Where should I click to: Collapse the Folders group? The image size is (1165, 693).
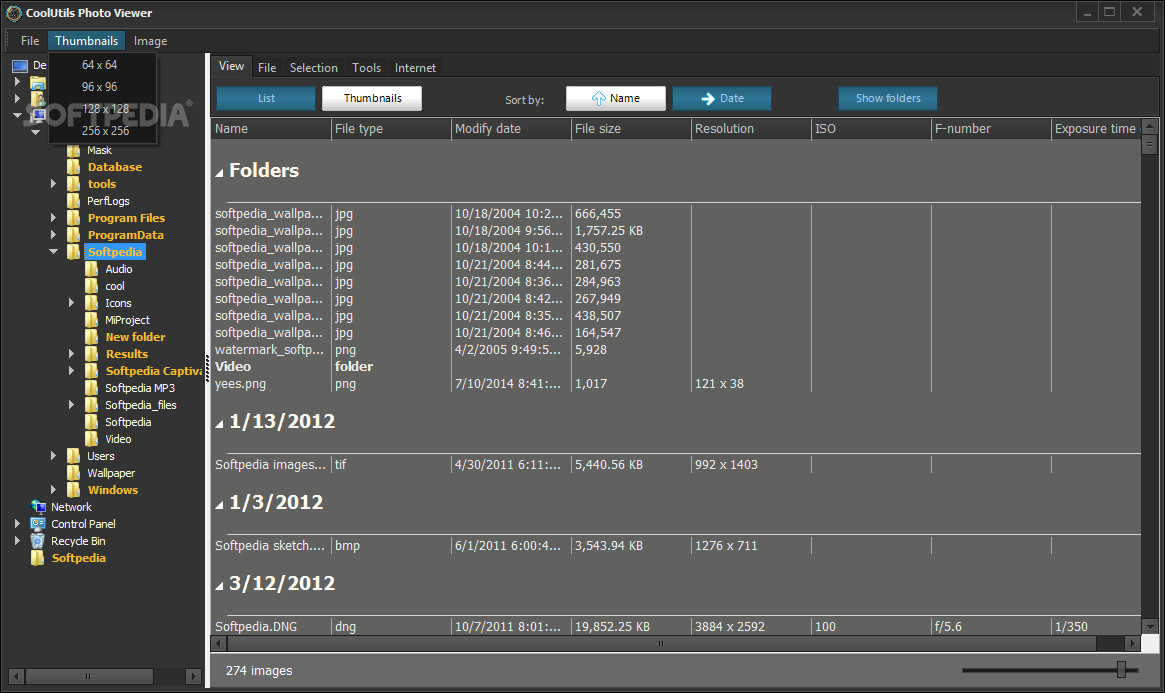click(x=219, y=173)
